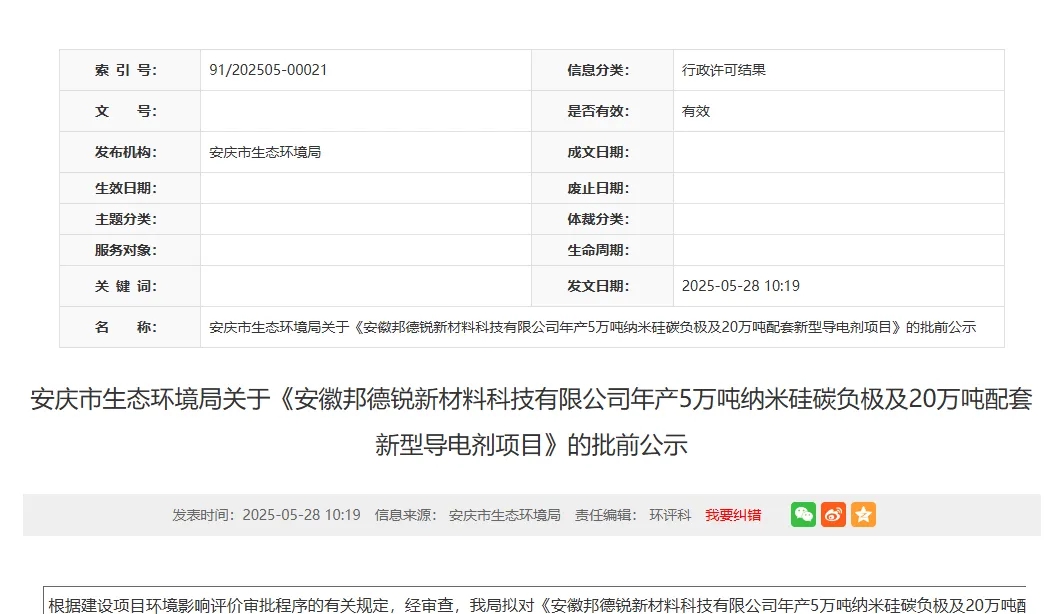Click the 发文日期 value 2025-05-28 10:19
1063x614 pixels.
[x=740, y=286]
